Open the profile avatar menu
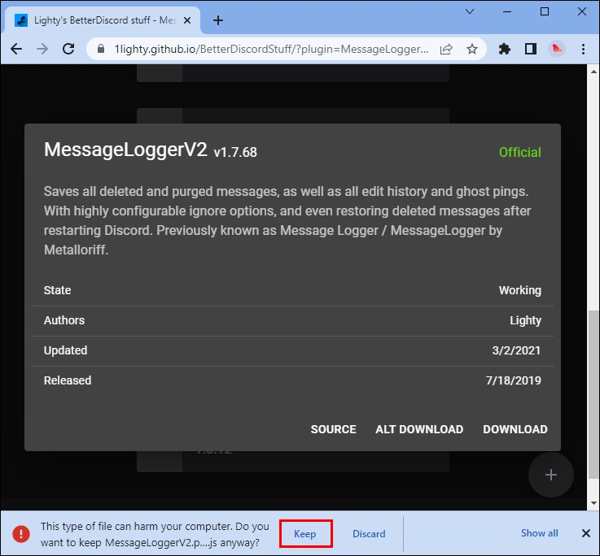This screenshot has width=600, height=556. coord(556,49)
